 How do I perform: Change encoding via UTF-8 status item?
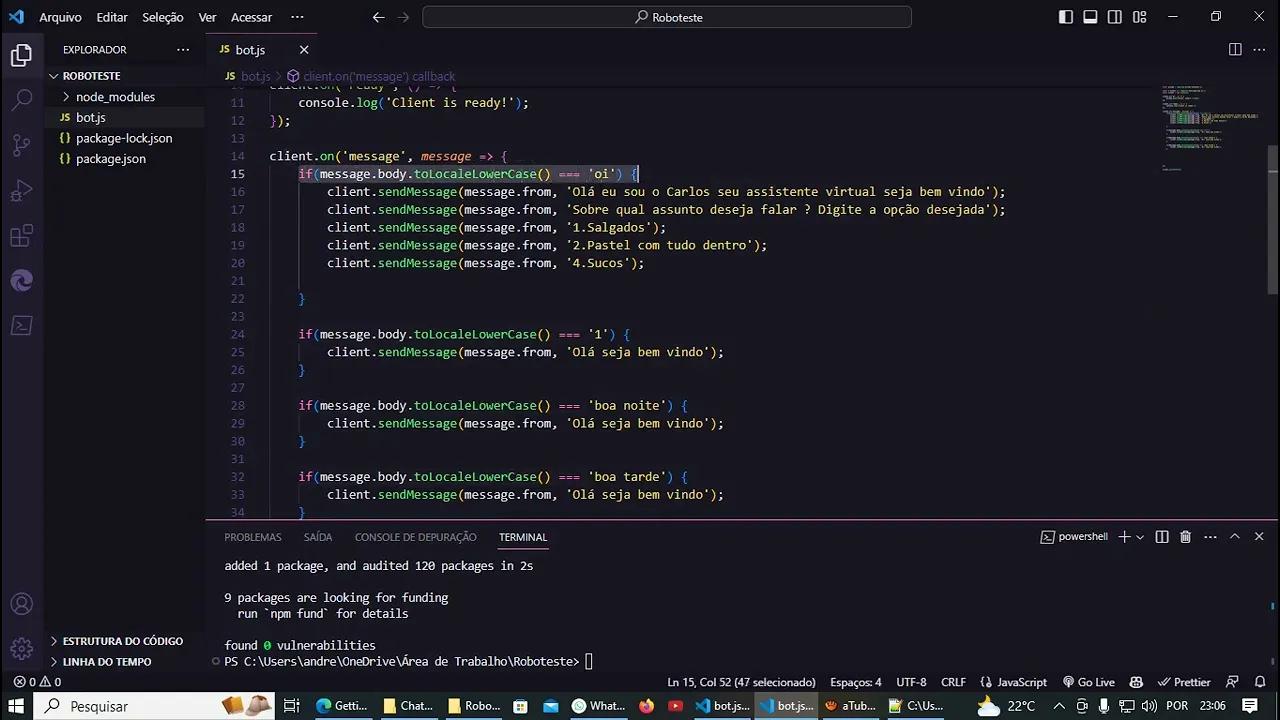[x=911, y=682]
